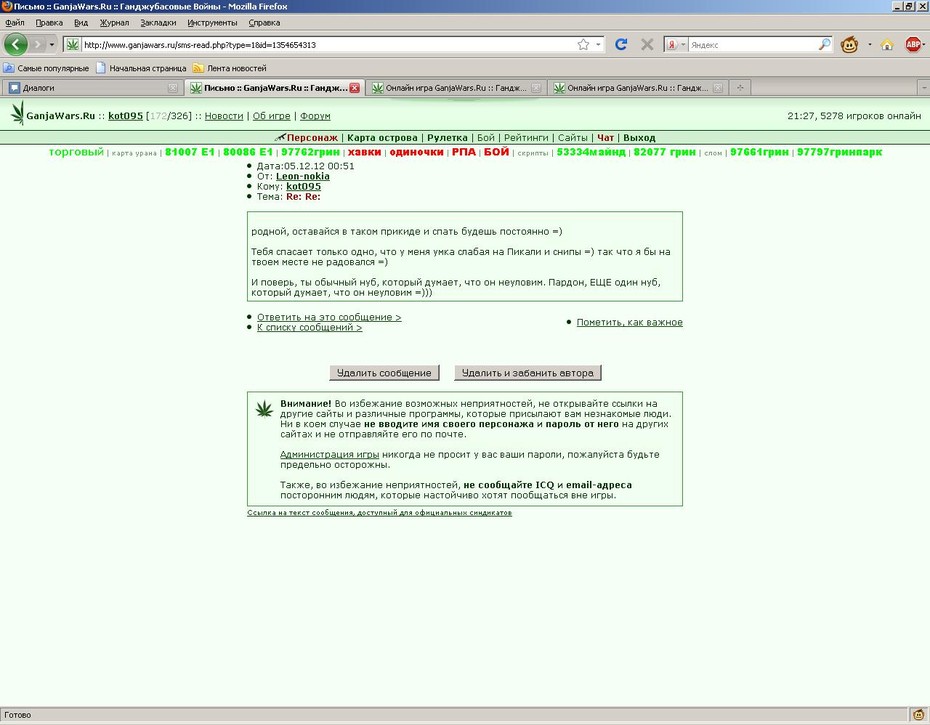The width and height of the screenshot is (930, 725).
Task: Close the Письмо GanjaWars tab
Action: coord(354,88)
